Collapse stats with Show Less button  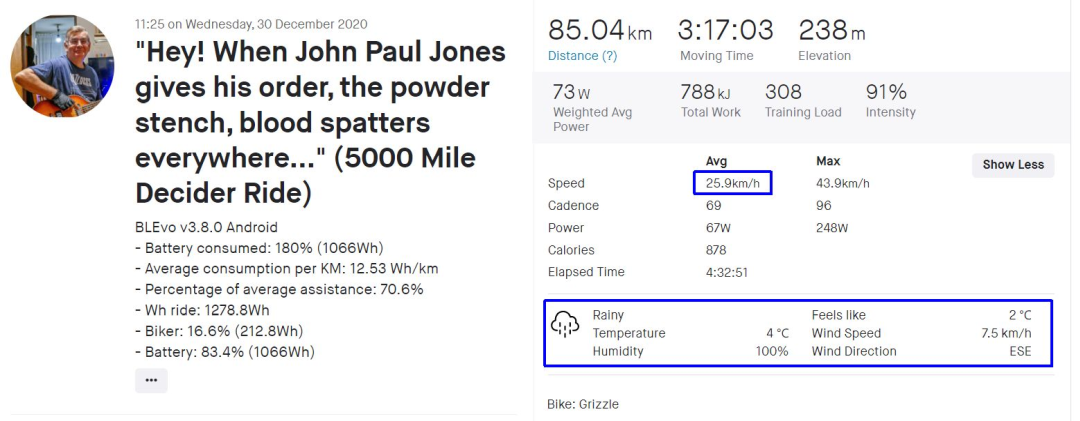coord(1012,165)
